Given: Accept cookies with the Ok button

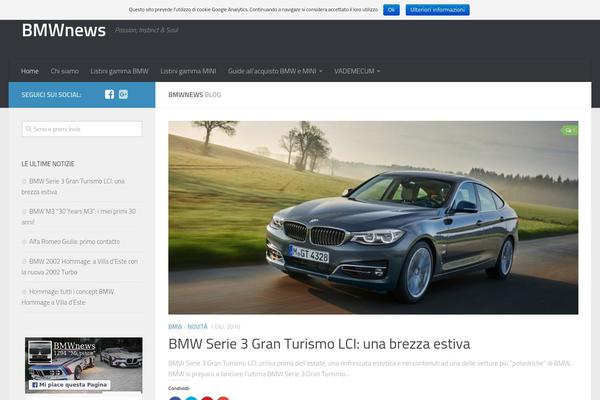Looking at the screenshot, I should tap(391, 10).
